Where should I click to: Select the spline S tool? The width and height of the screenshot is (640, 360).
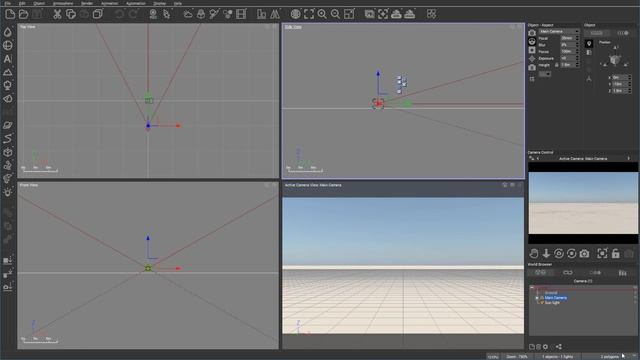(x=8, y=139)
